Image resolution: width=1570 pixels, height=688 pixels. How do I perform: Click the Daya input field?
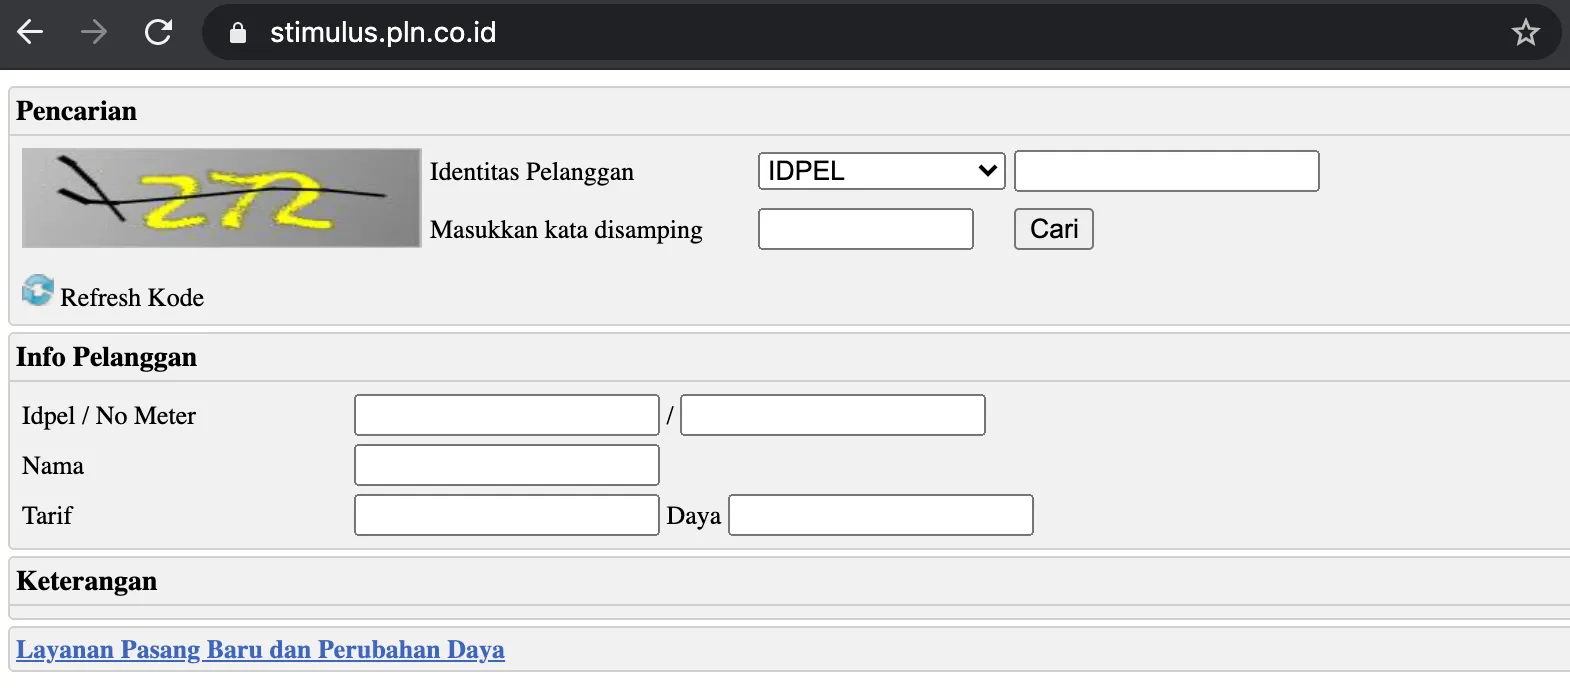click(x=880, y=515)
